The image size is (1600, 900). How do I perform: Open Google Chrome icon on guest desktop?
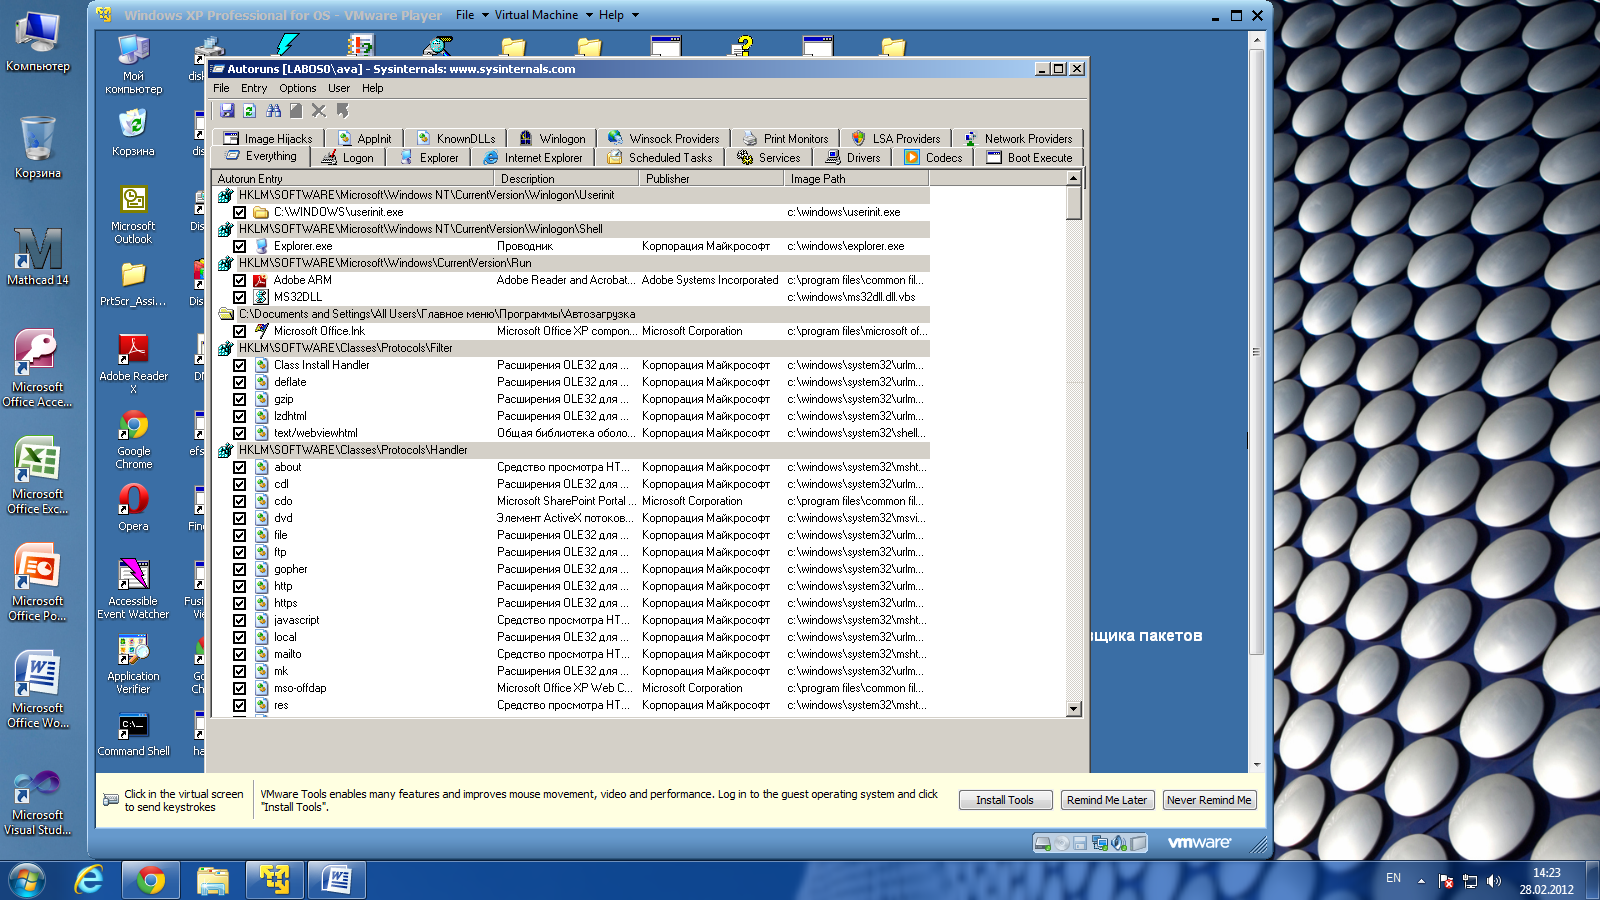(133, 440)
